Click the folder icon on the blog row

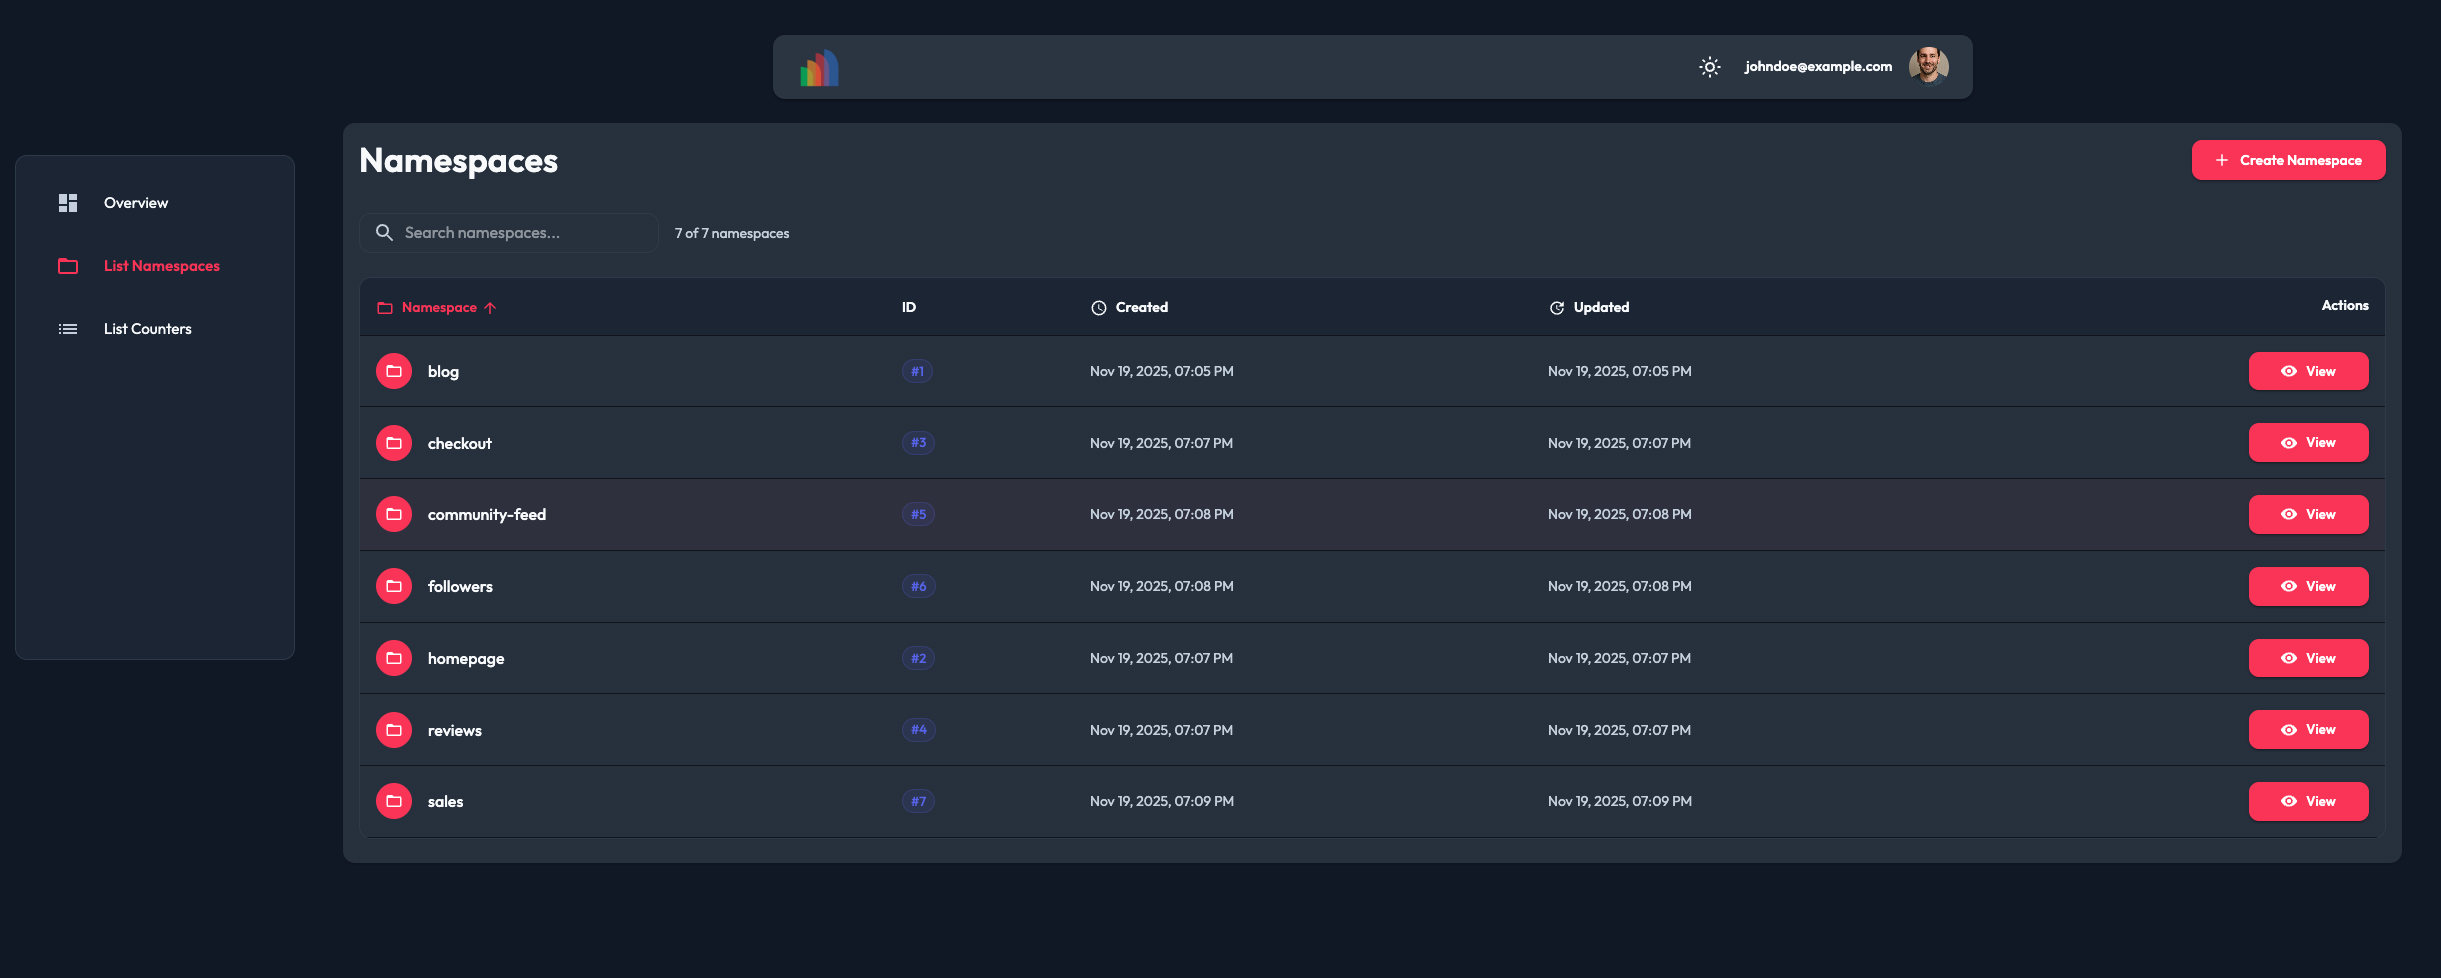(x=393, y=370)
